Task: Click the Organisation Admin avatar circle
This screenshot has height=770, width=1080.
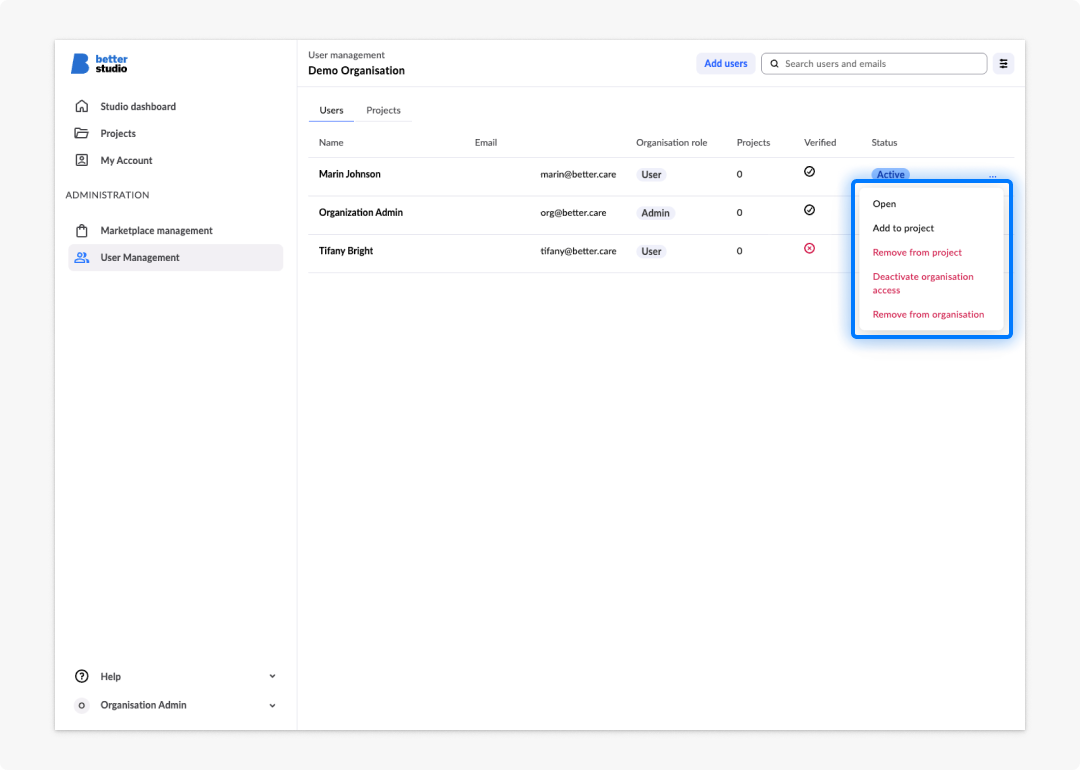Action: click(82, 705)
